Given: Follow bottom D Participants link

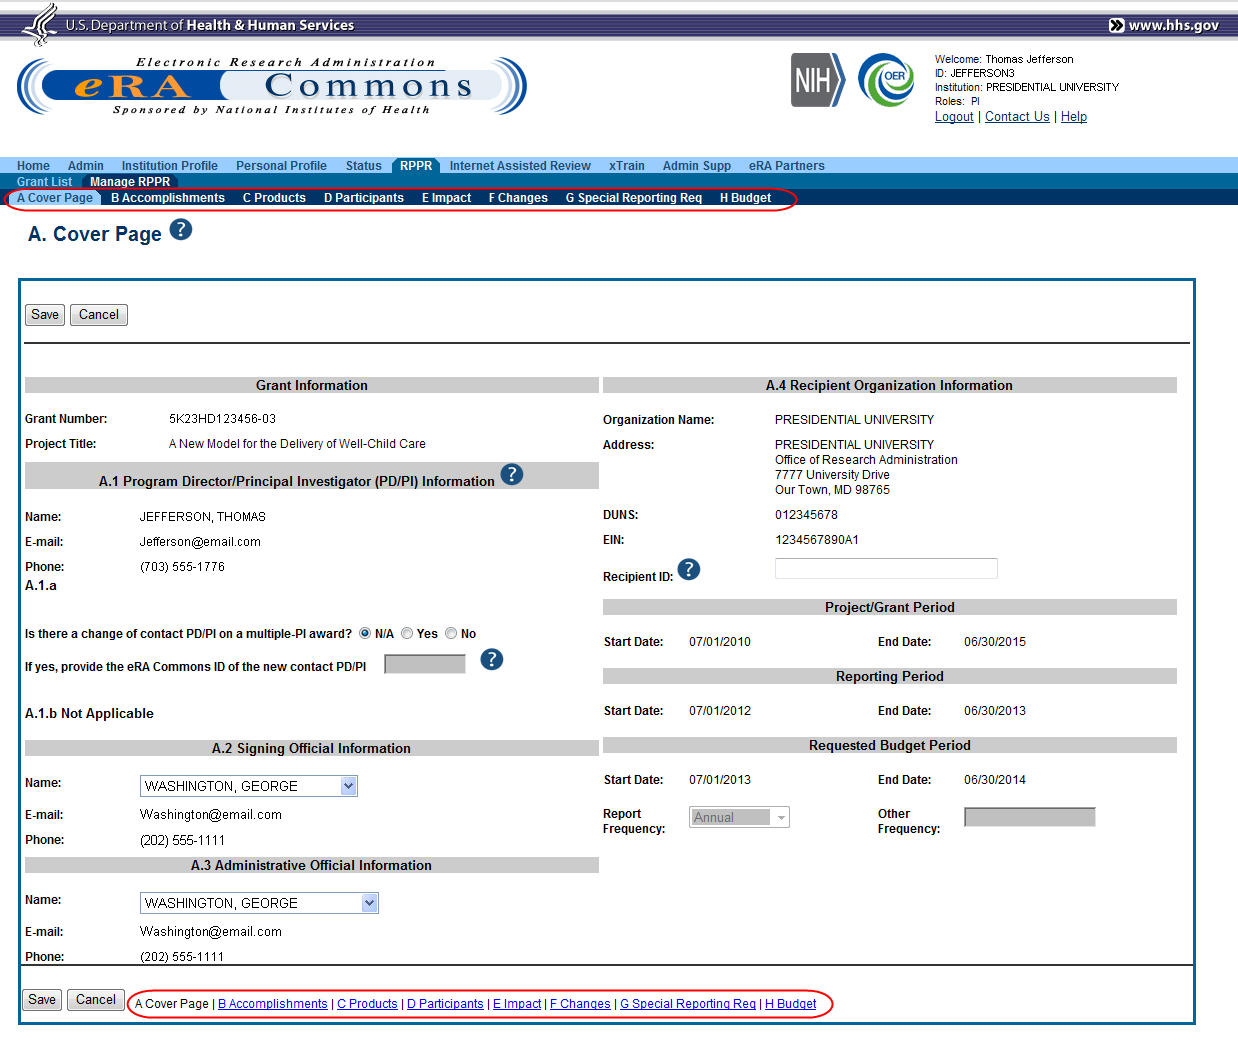Looking at the screenshot, I should tap(445, 1004).
